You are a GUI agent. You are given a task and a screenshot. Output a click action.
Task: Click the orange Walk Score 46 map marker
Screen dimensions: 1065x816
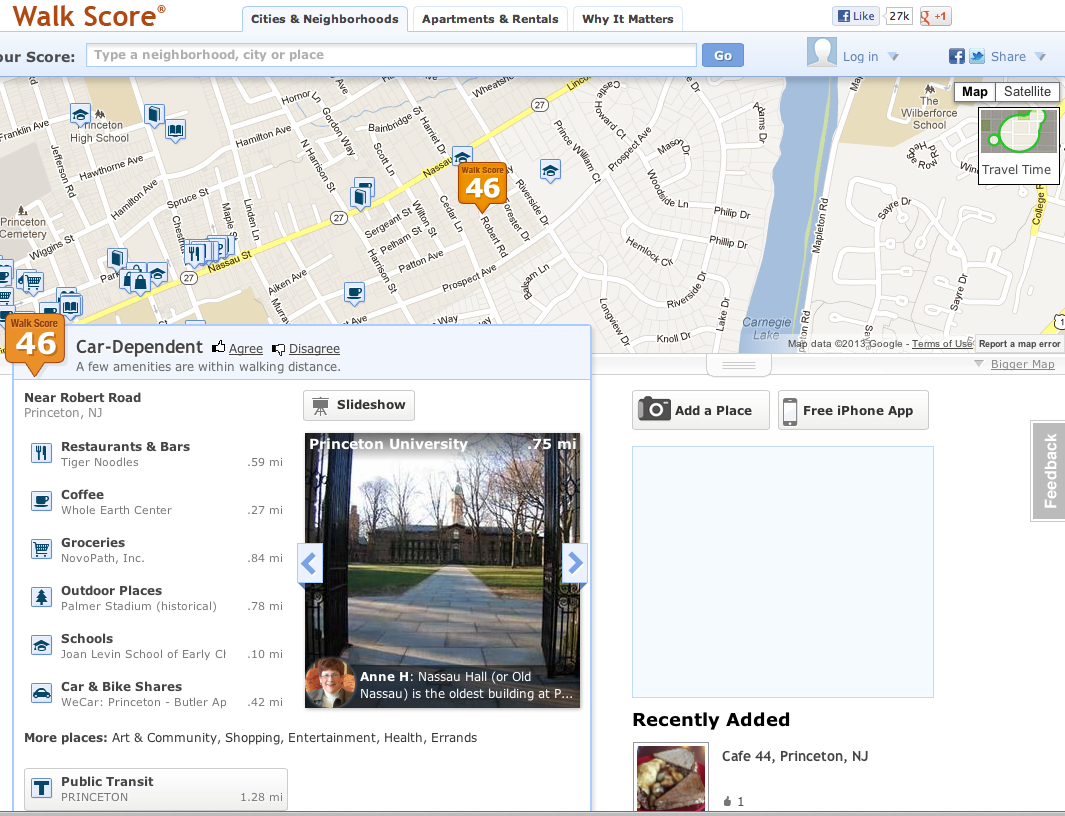click(x=482, y=185)
